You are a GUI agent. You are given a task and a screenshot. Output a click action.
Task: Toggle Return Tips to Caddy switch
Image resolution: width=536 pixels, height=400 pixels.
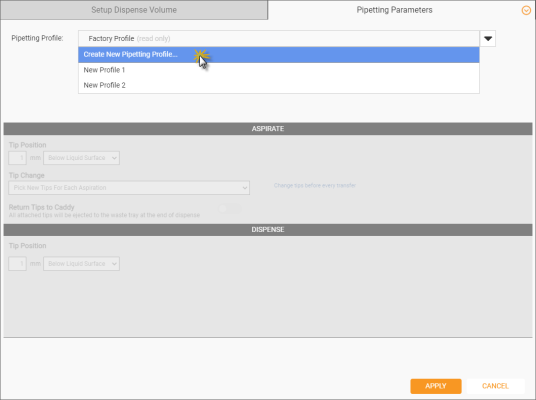tap(230, 209)
